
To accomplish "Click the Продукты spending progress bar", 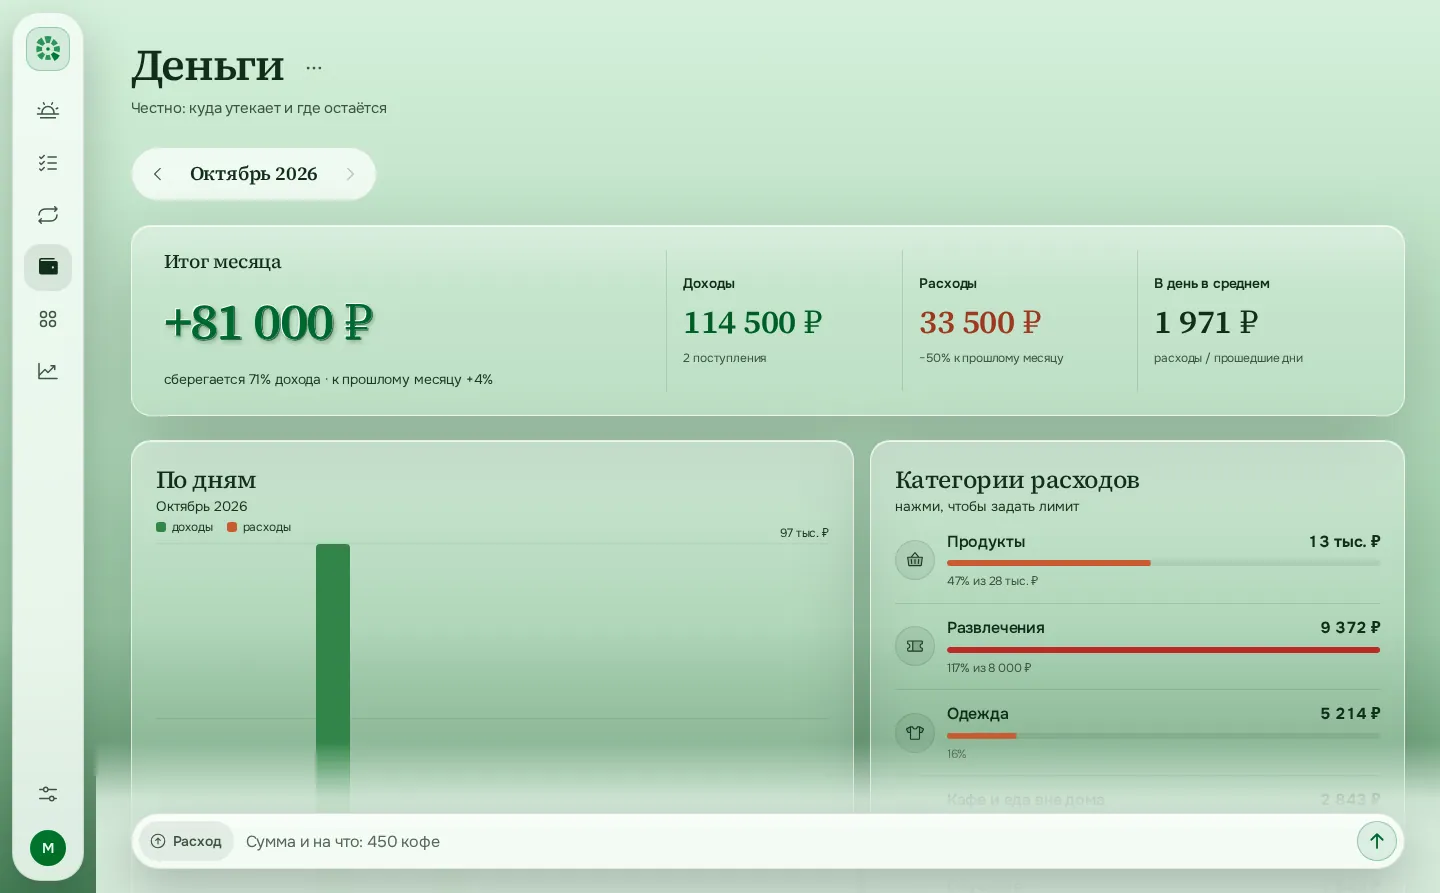I will pyautogui.click(x=1163, y=563).
